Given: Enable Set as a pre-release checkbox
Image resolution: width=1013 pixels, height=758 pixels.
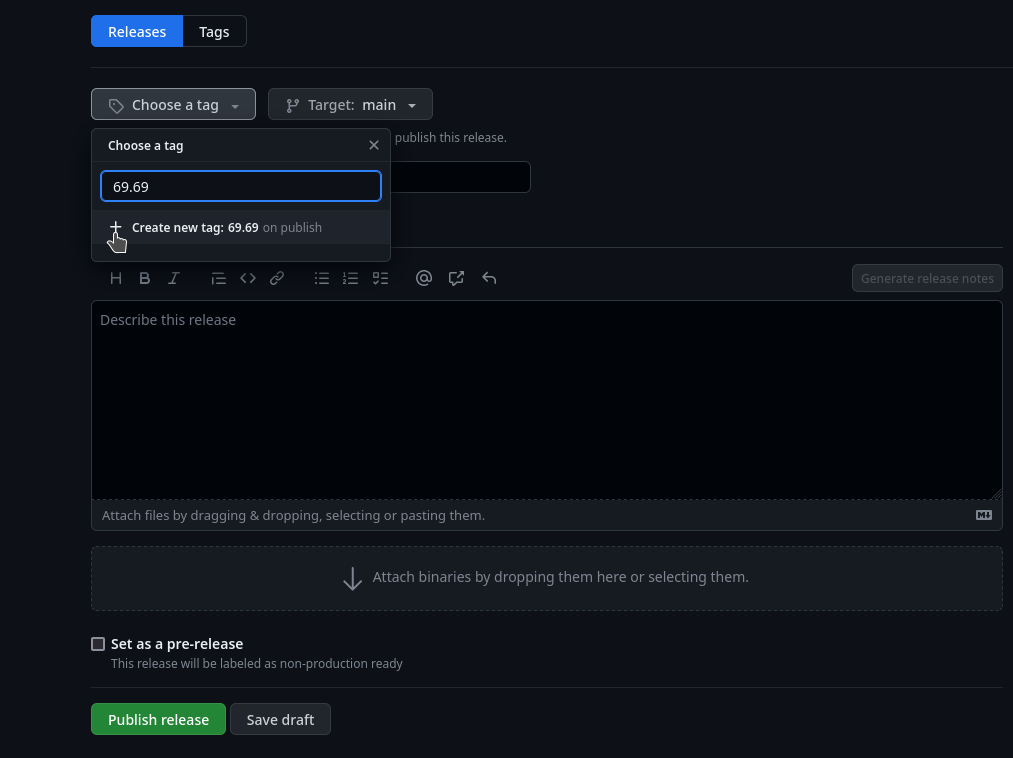Looking at the screenshot, I should pos(98,644).
